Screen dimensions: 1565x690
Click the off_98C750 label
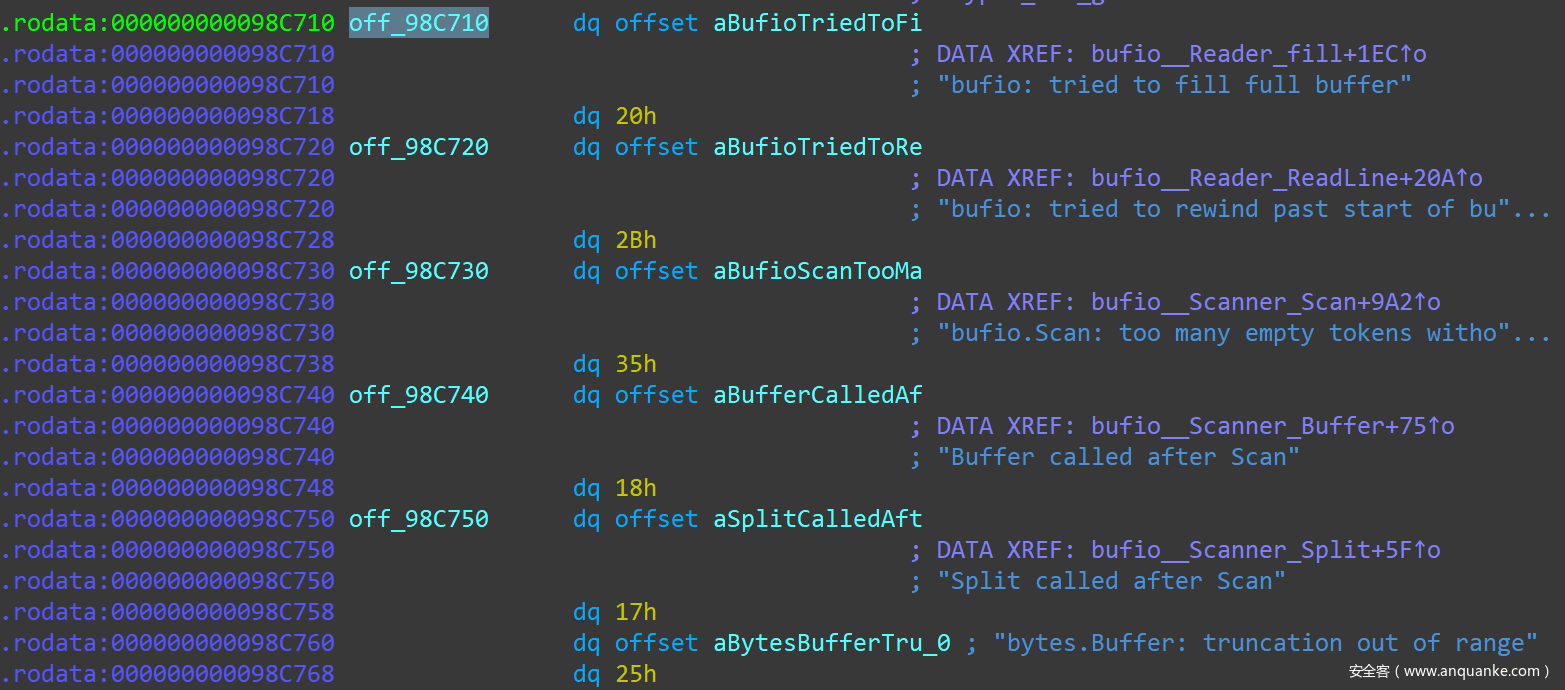[x=418, y=519]
